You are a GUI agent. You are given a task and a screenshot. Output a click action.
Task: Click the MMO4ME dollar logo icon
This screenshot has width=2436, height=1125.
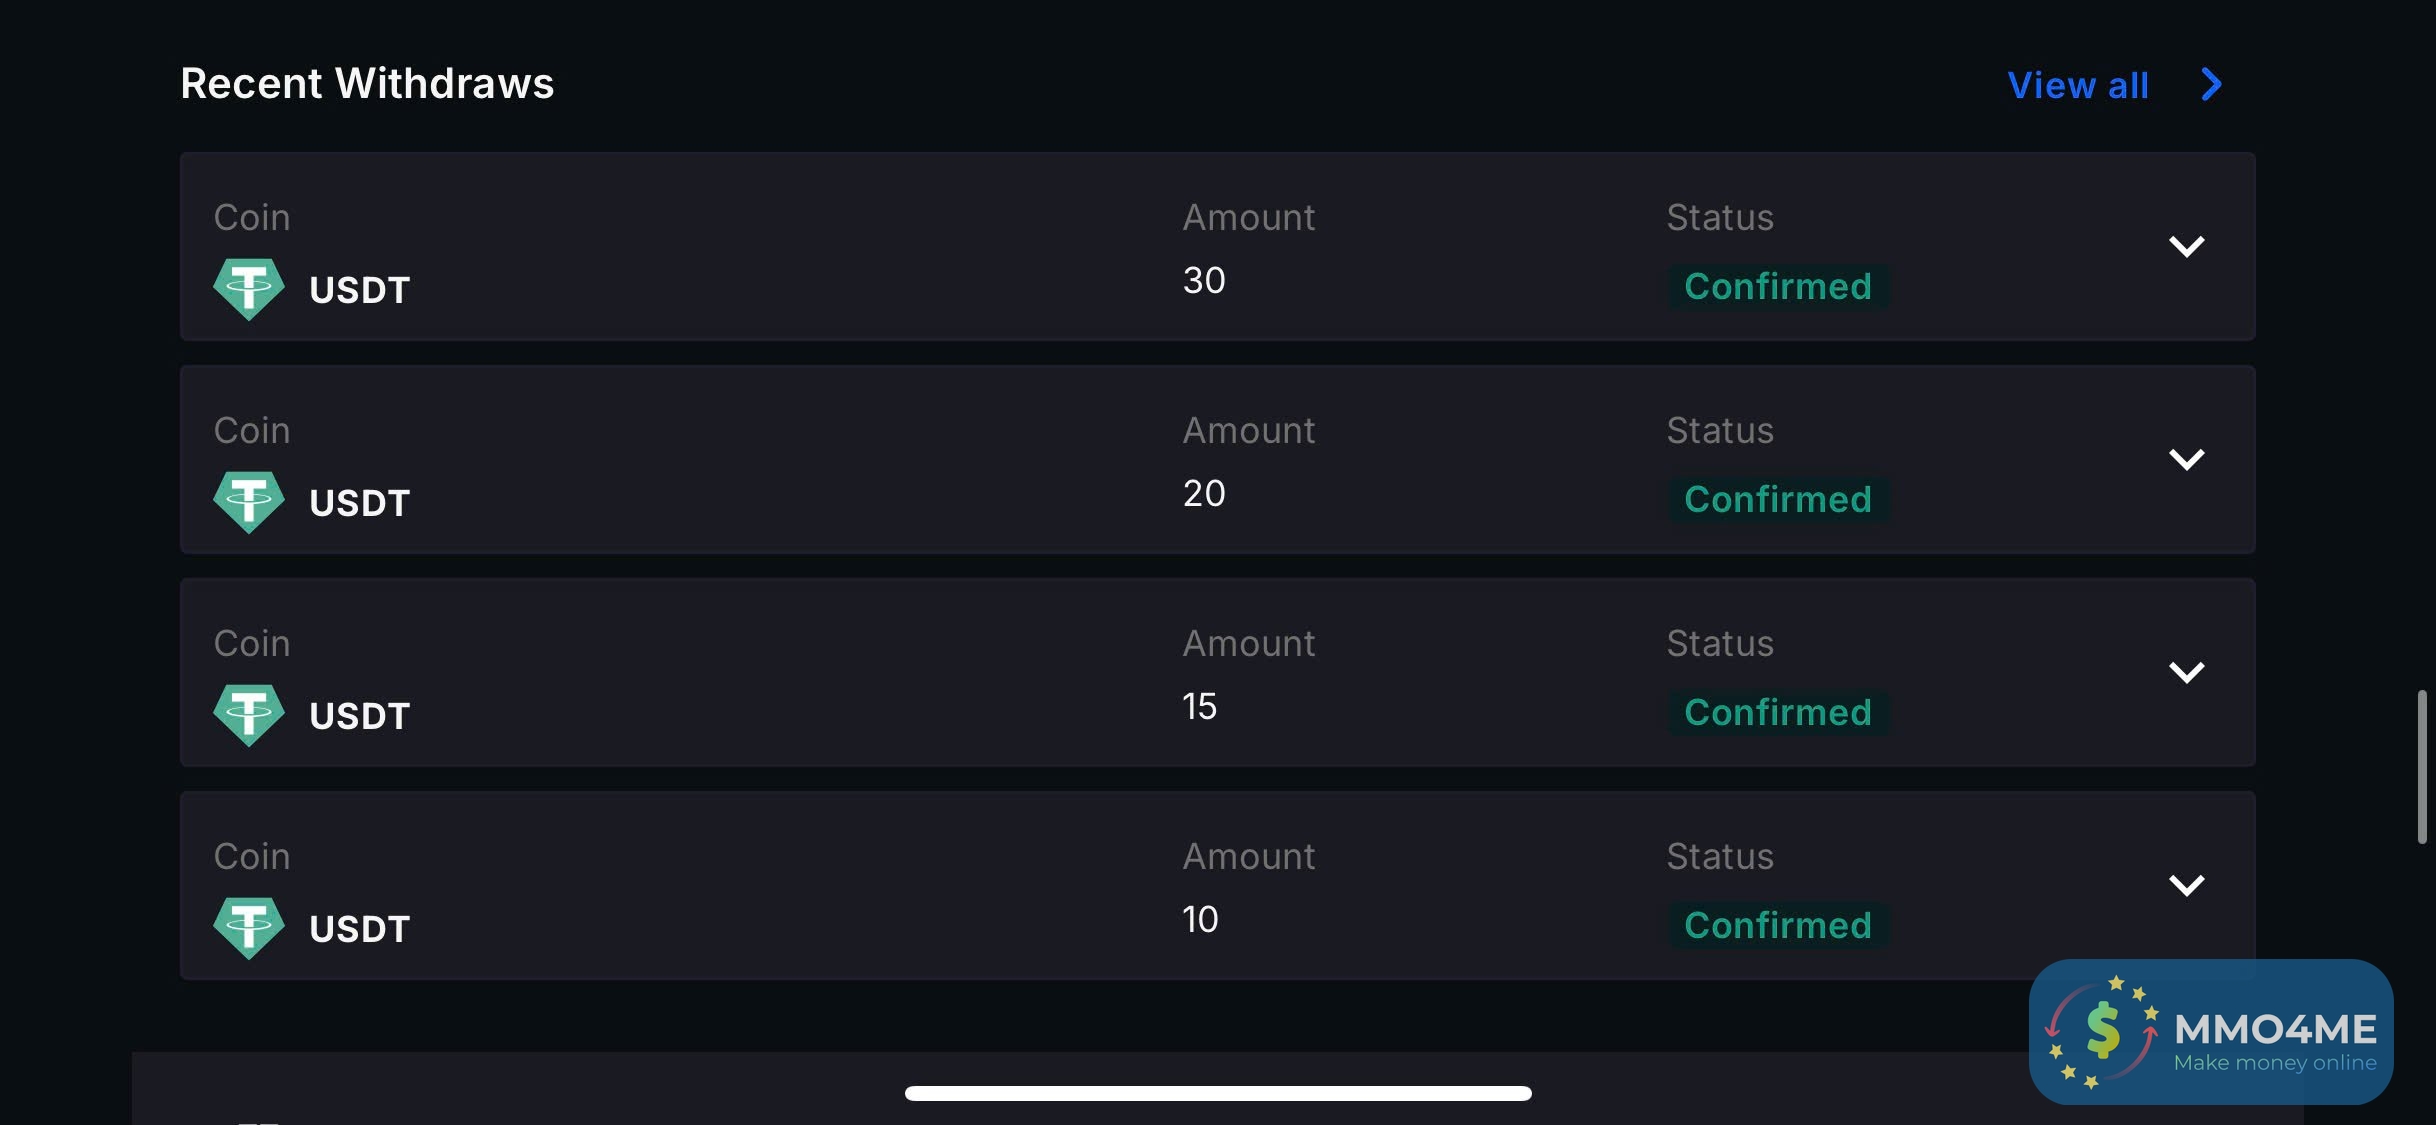click(2101, 1032)
